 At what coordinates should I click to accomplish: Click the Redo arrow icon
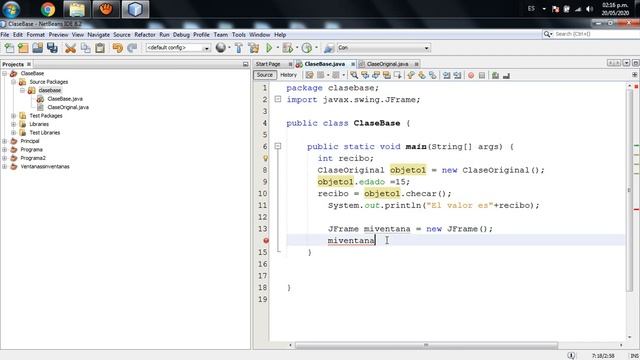pyautogui.click(x=132, y=48)
